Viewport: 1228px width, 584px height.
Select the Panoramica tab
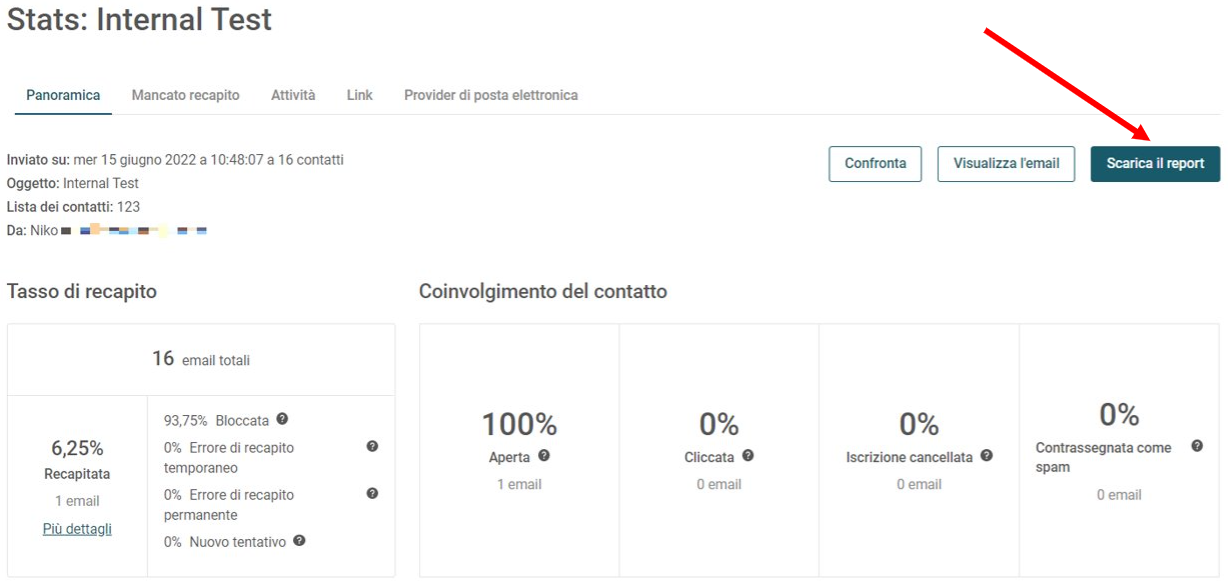[x=63, y=95]
